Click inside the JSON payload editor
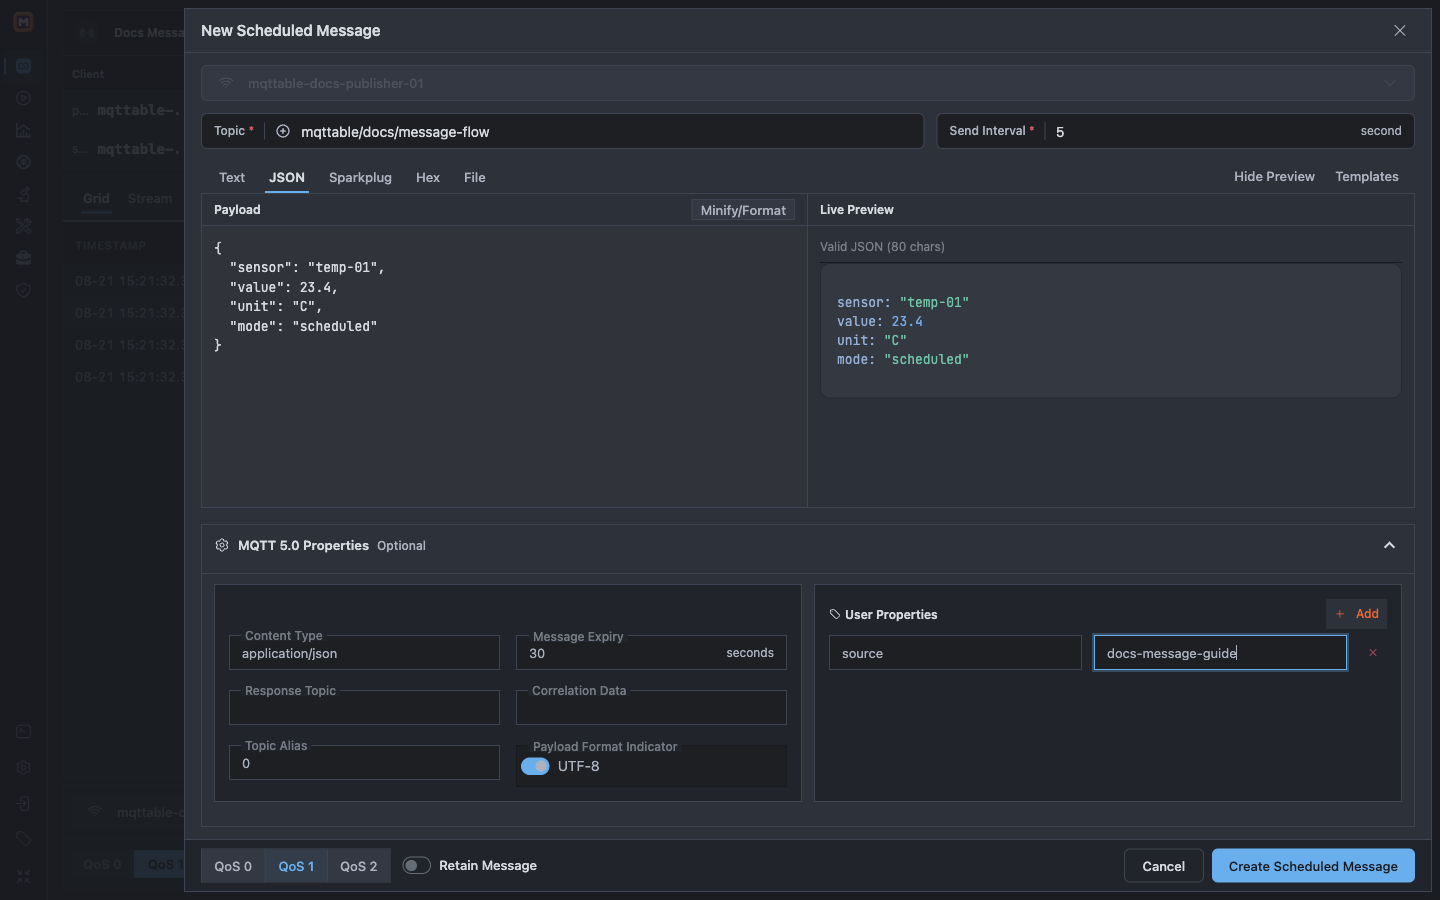The height and width of the screenshot is (900, 1440). point(504,366)
